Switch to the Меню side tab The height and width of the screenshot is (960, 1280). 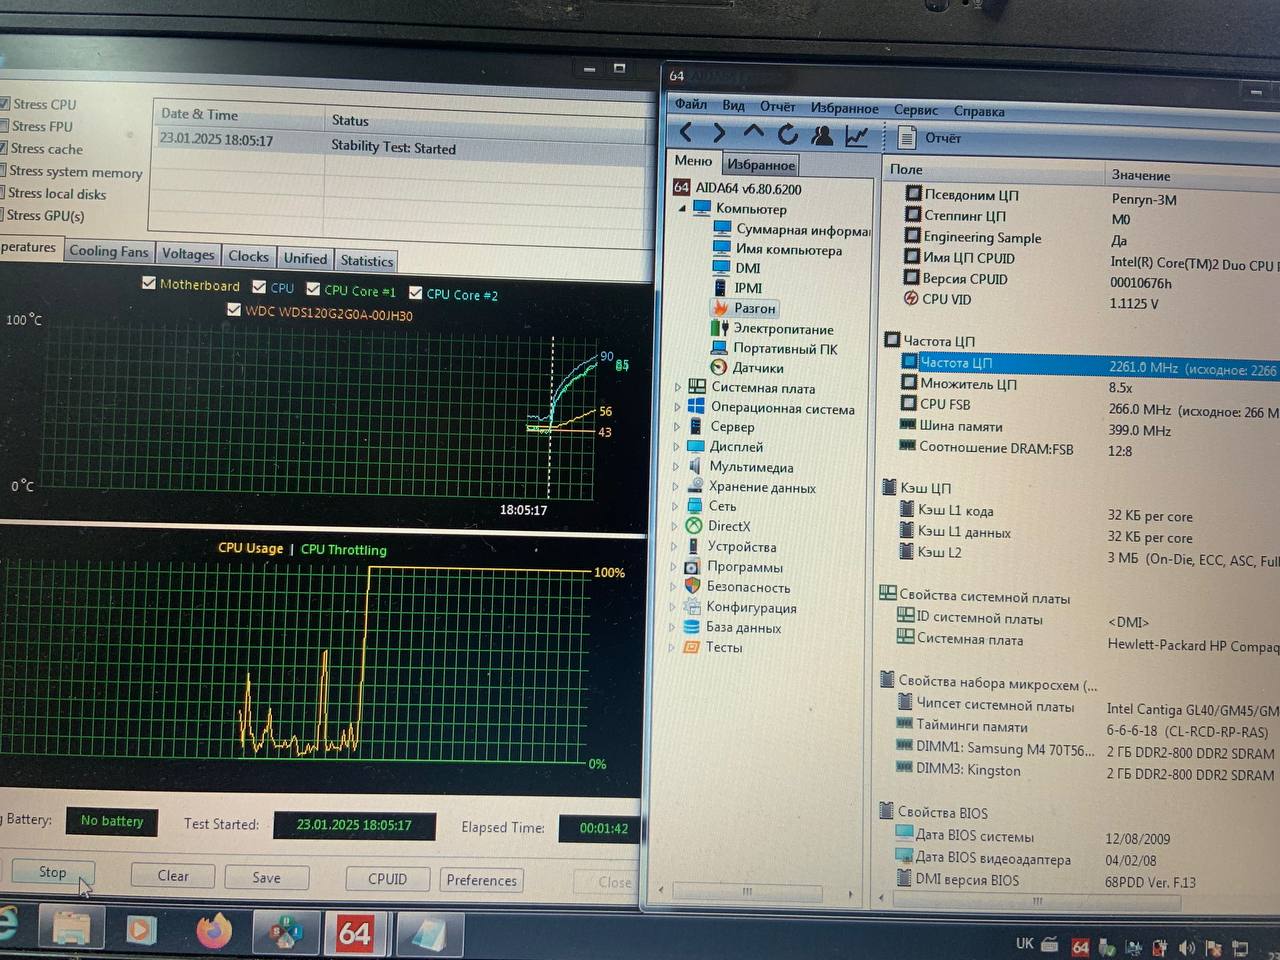click(x=693, y=161)
